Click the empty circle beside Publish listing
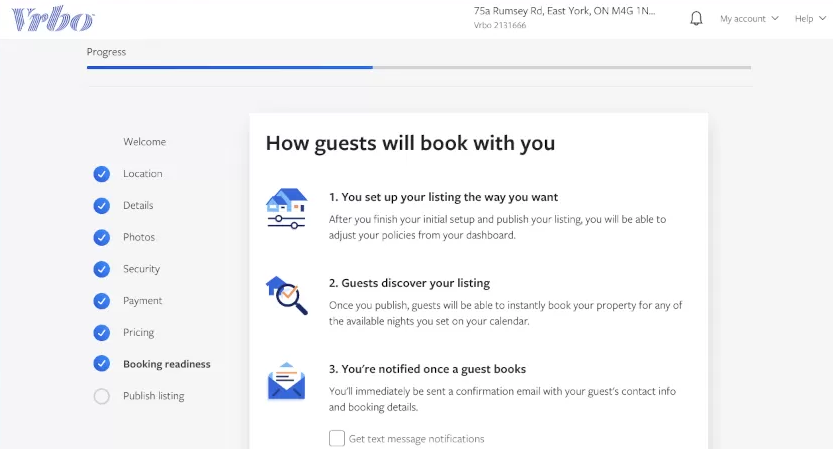This screenshot has height=449, width=833. tap(101, 396)
